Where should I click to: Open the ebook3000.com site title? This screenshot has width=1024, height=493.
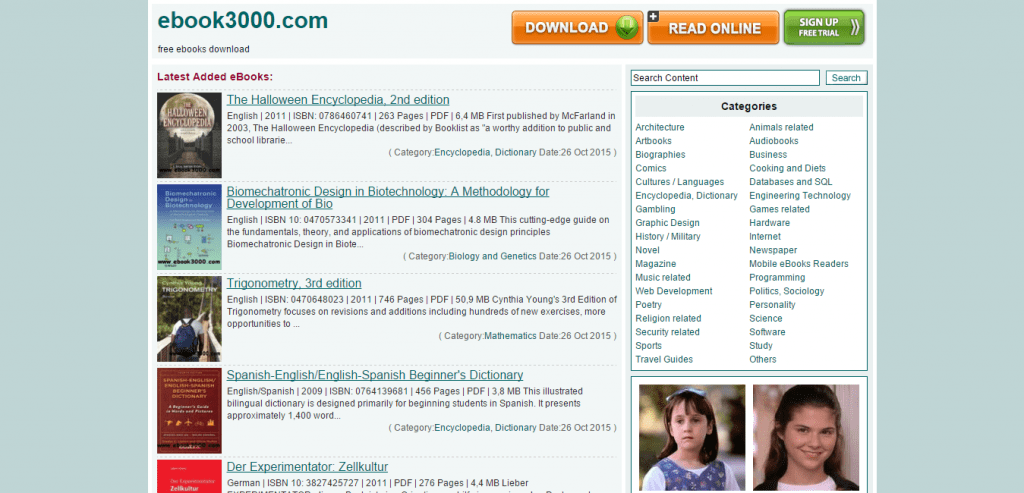coord(242,21)
